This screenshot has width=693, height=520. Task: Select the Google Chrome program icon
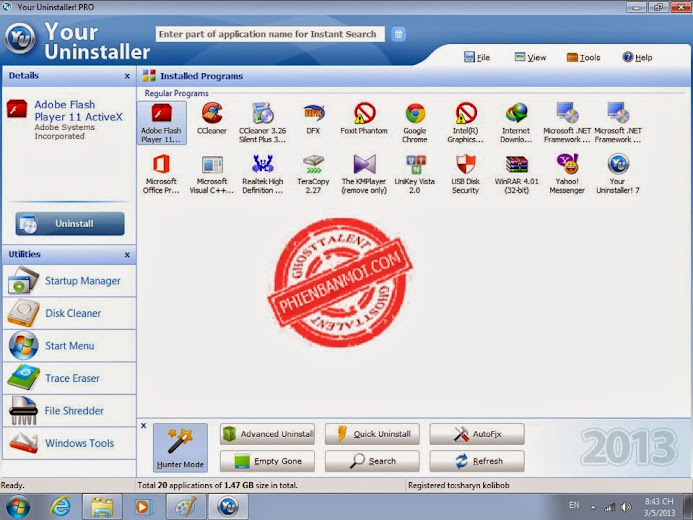(415, 123)
